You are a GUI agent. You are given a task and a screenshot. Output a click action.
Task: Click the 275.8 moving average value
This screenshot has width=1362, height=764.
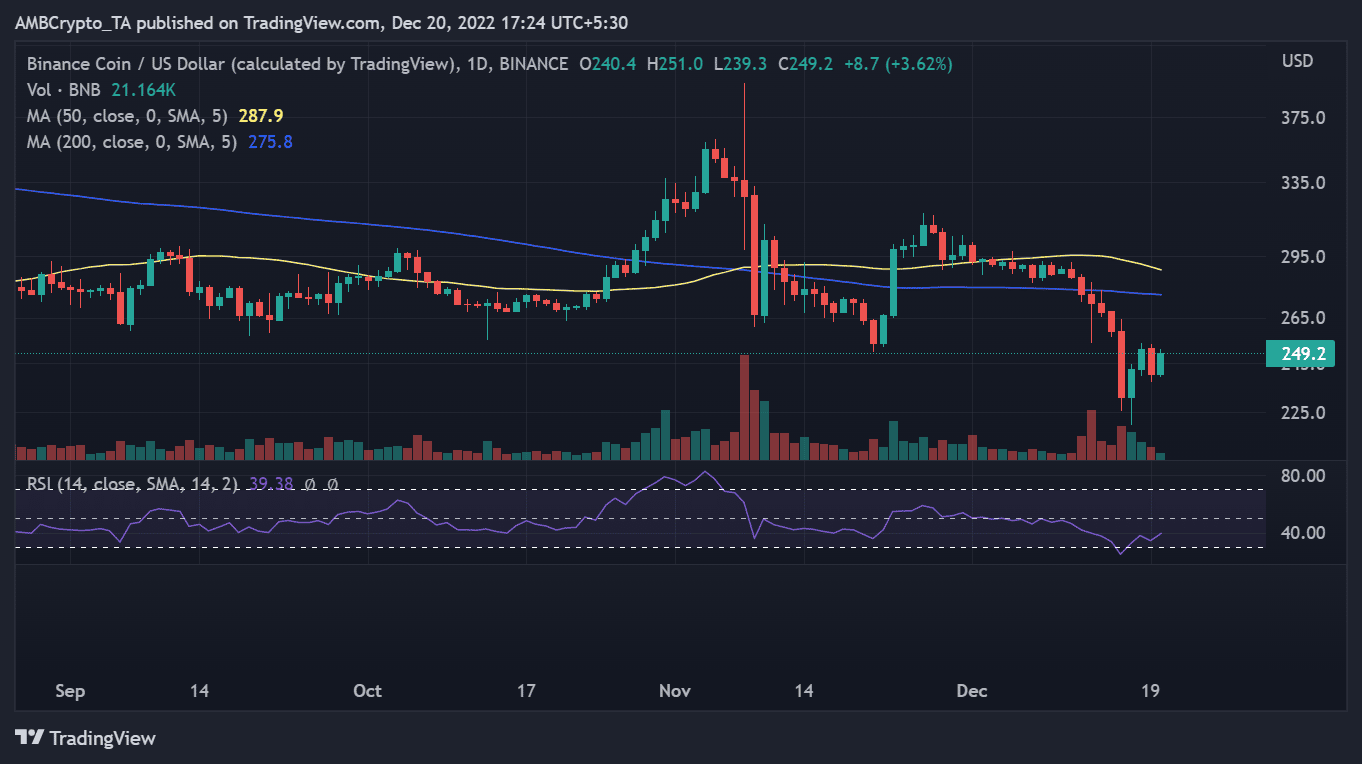click(x=270, y=142)
